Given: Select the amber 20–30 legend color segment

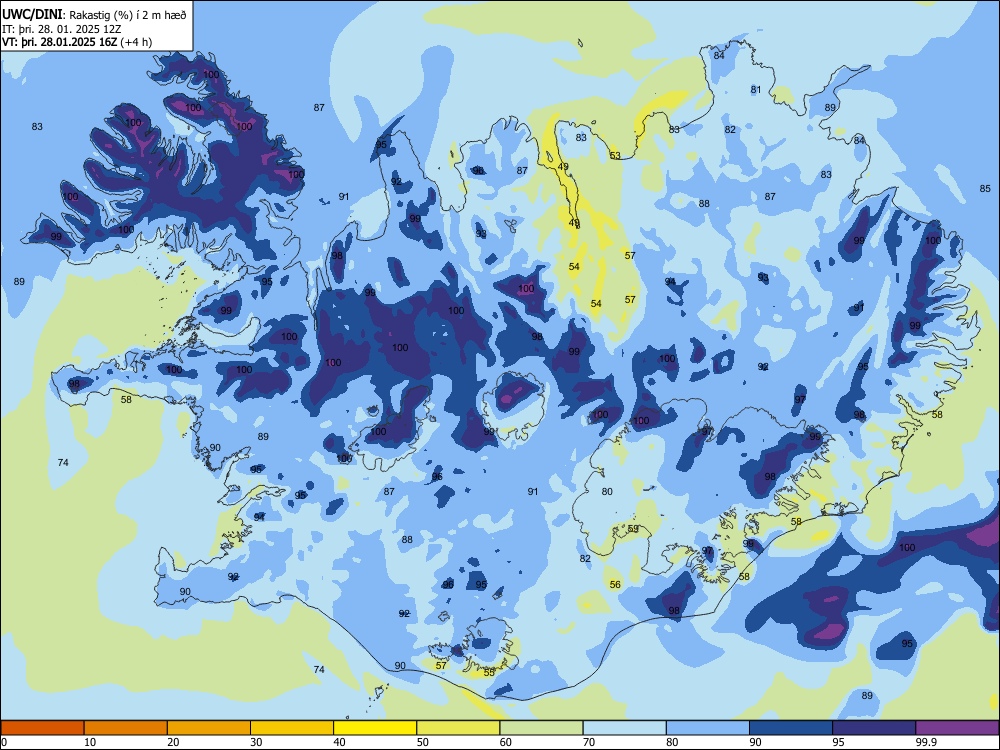Looking at the screenshot, I should click(x=209, y=728).
